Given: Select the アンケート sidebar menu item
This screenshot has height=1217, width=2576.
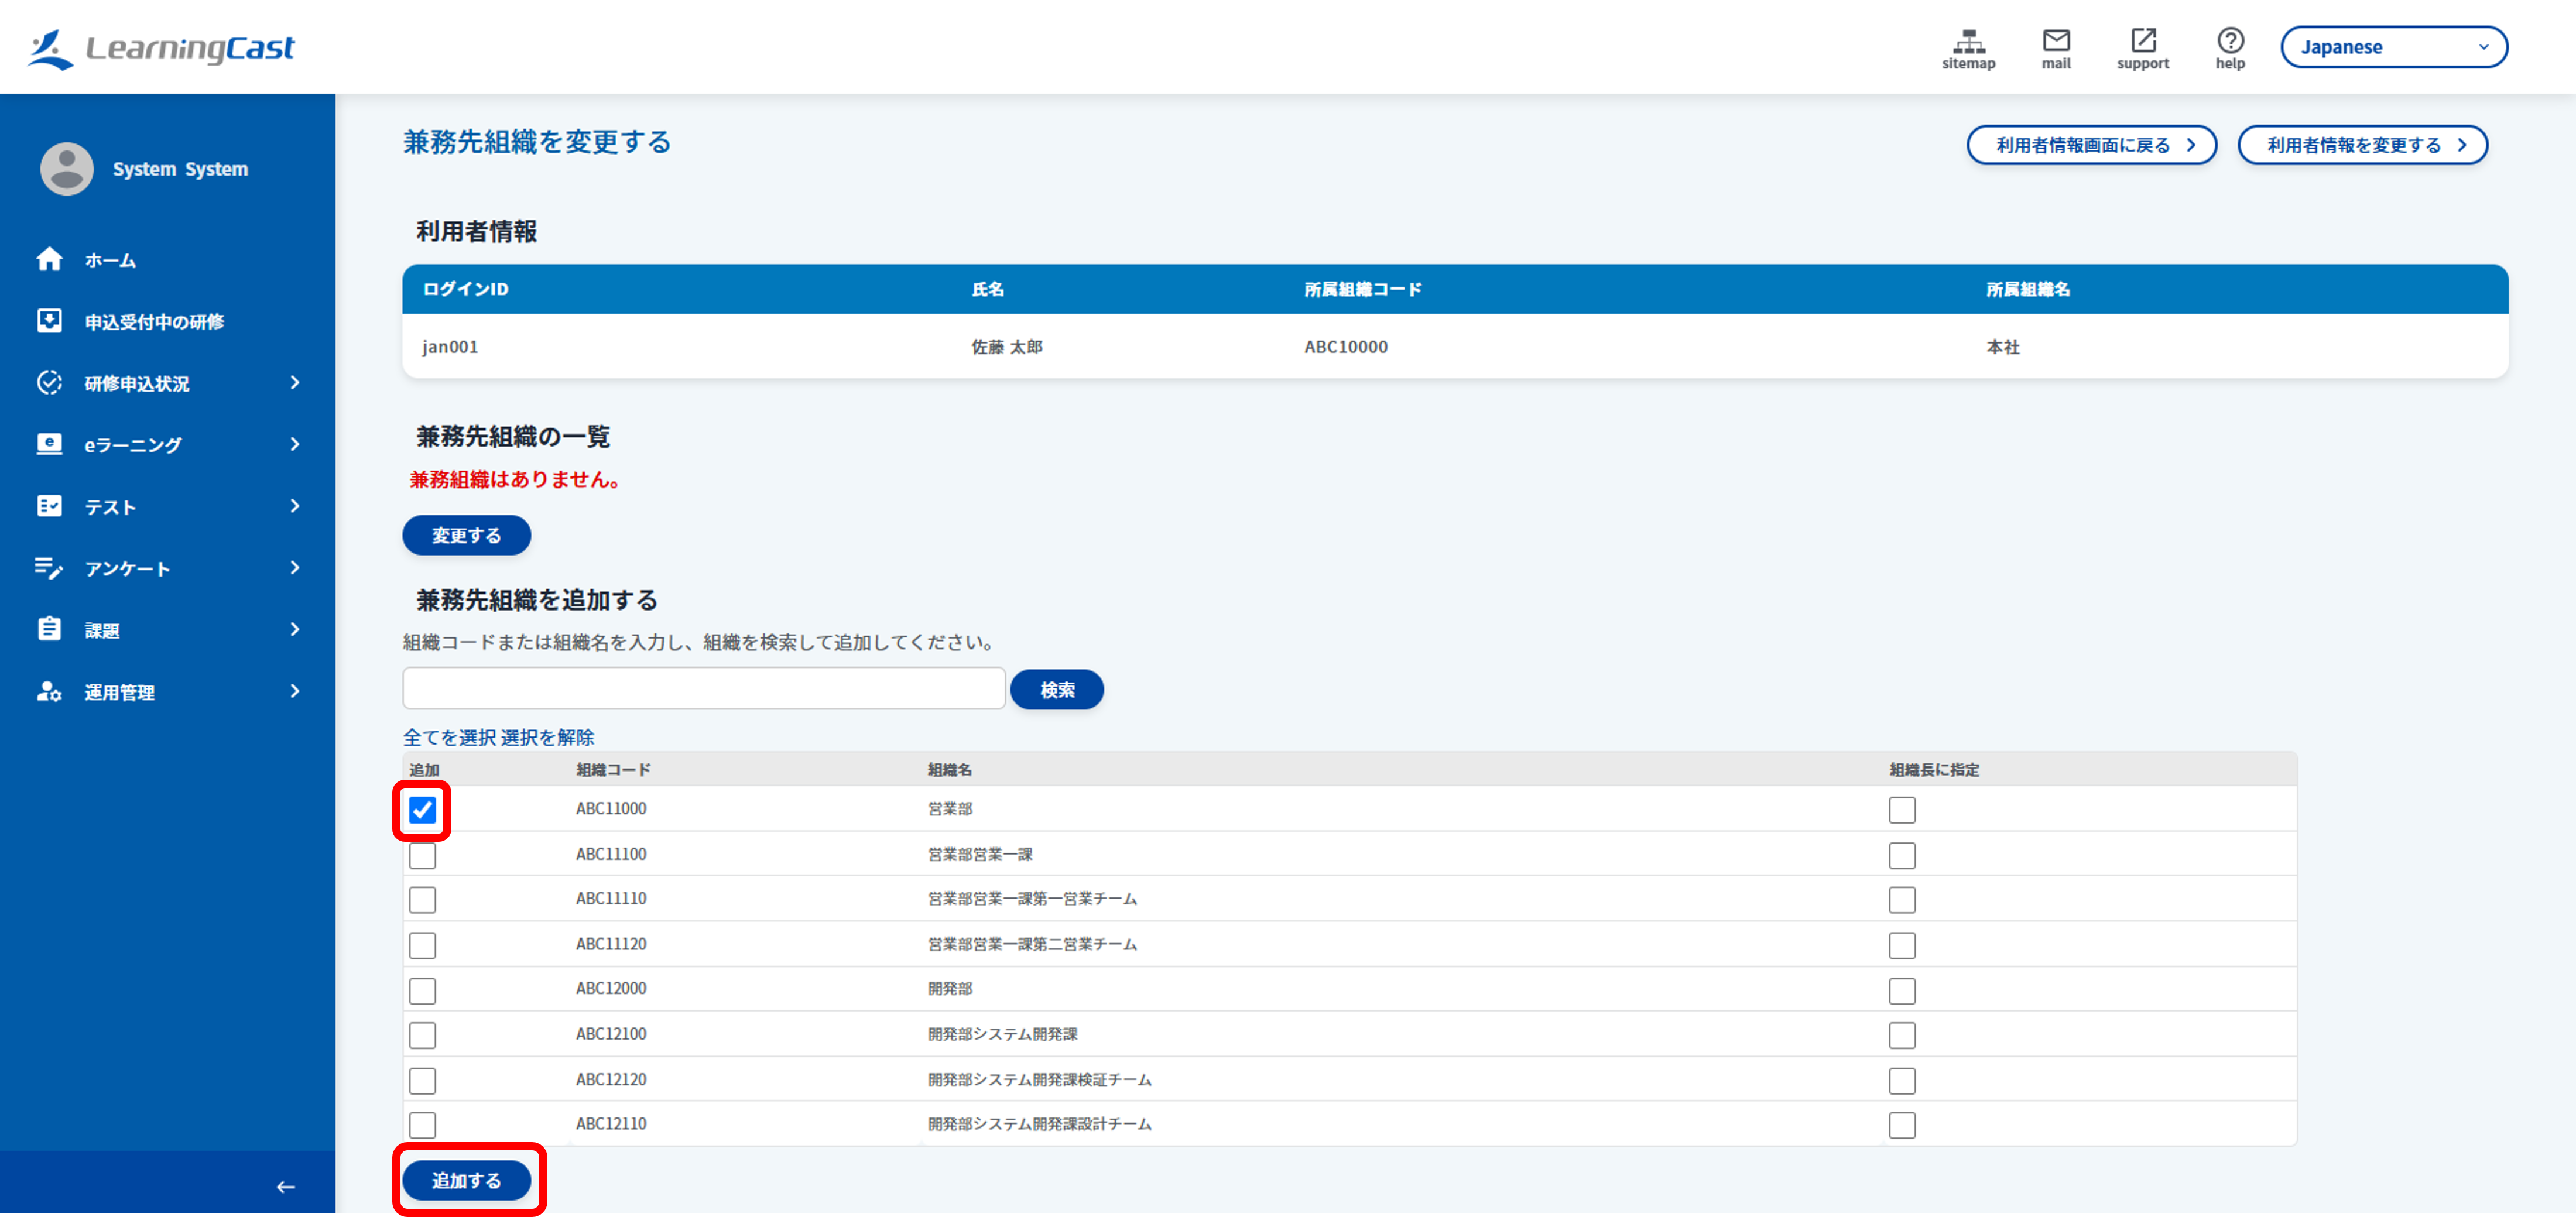Looking at the screenshot, I should pos(167,568).
